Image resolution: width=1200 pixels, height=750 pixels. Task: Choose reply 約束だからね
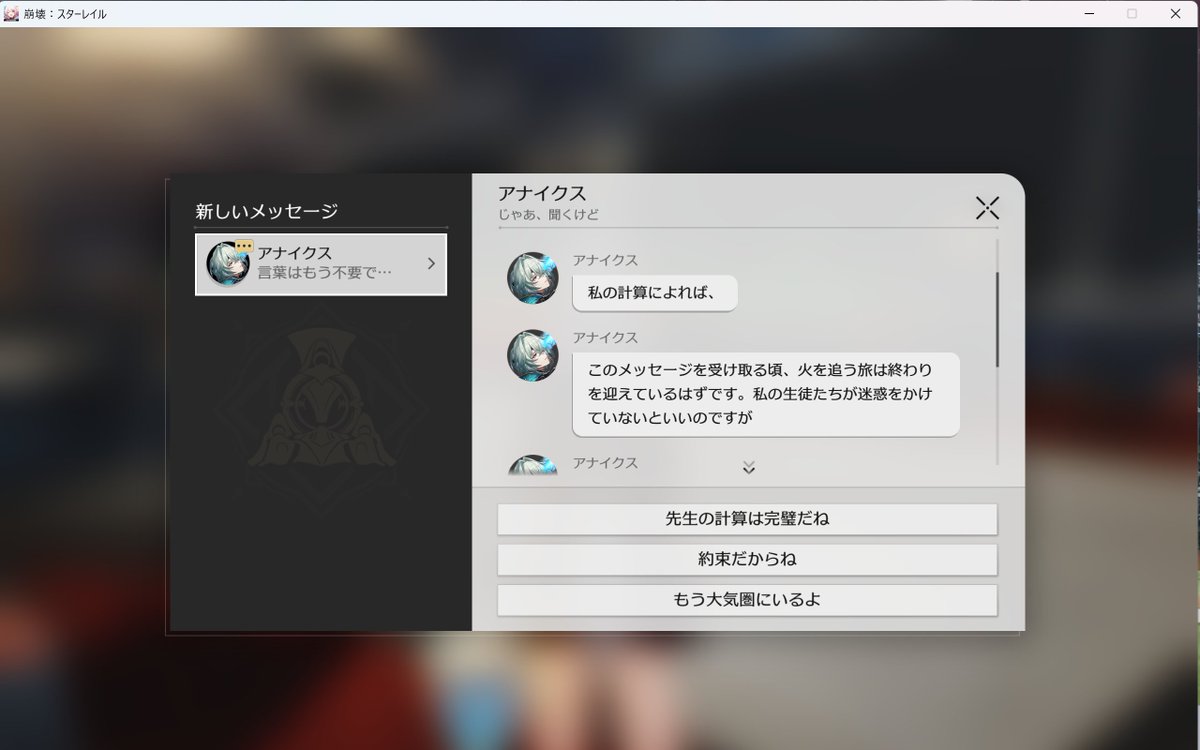click(747, 560)
